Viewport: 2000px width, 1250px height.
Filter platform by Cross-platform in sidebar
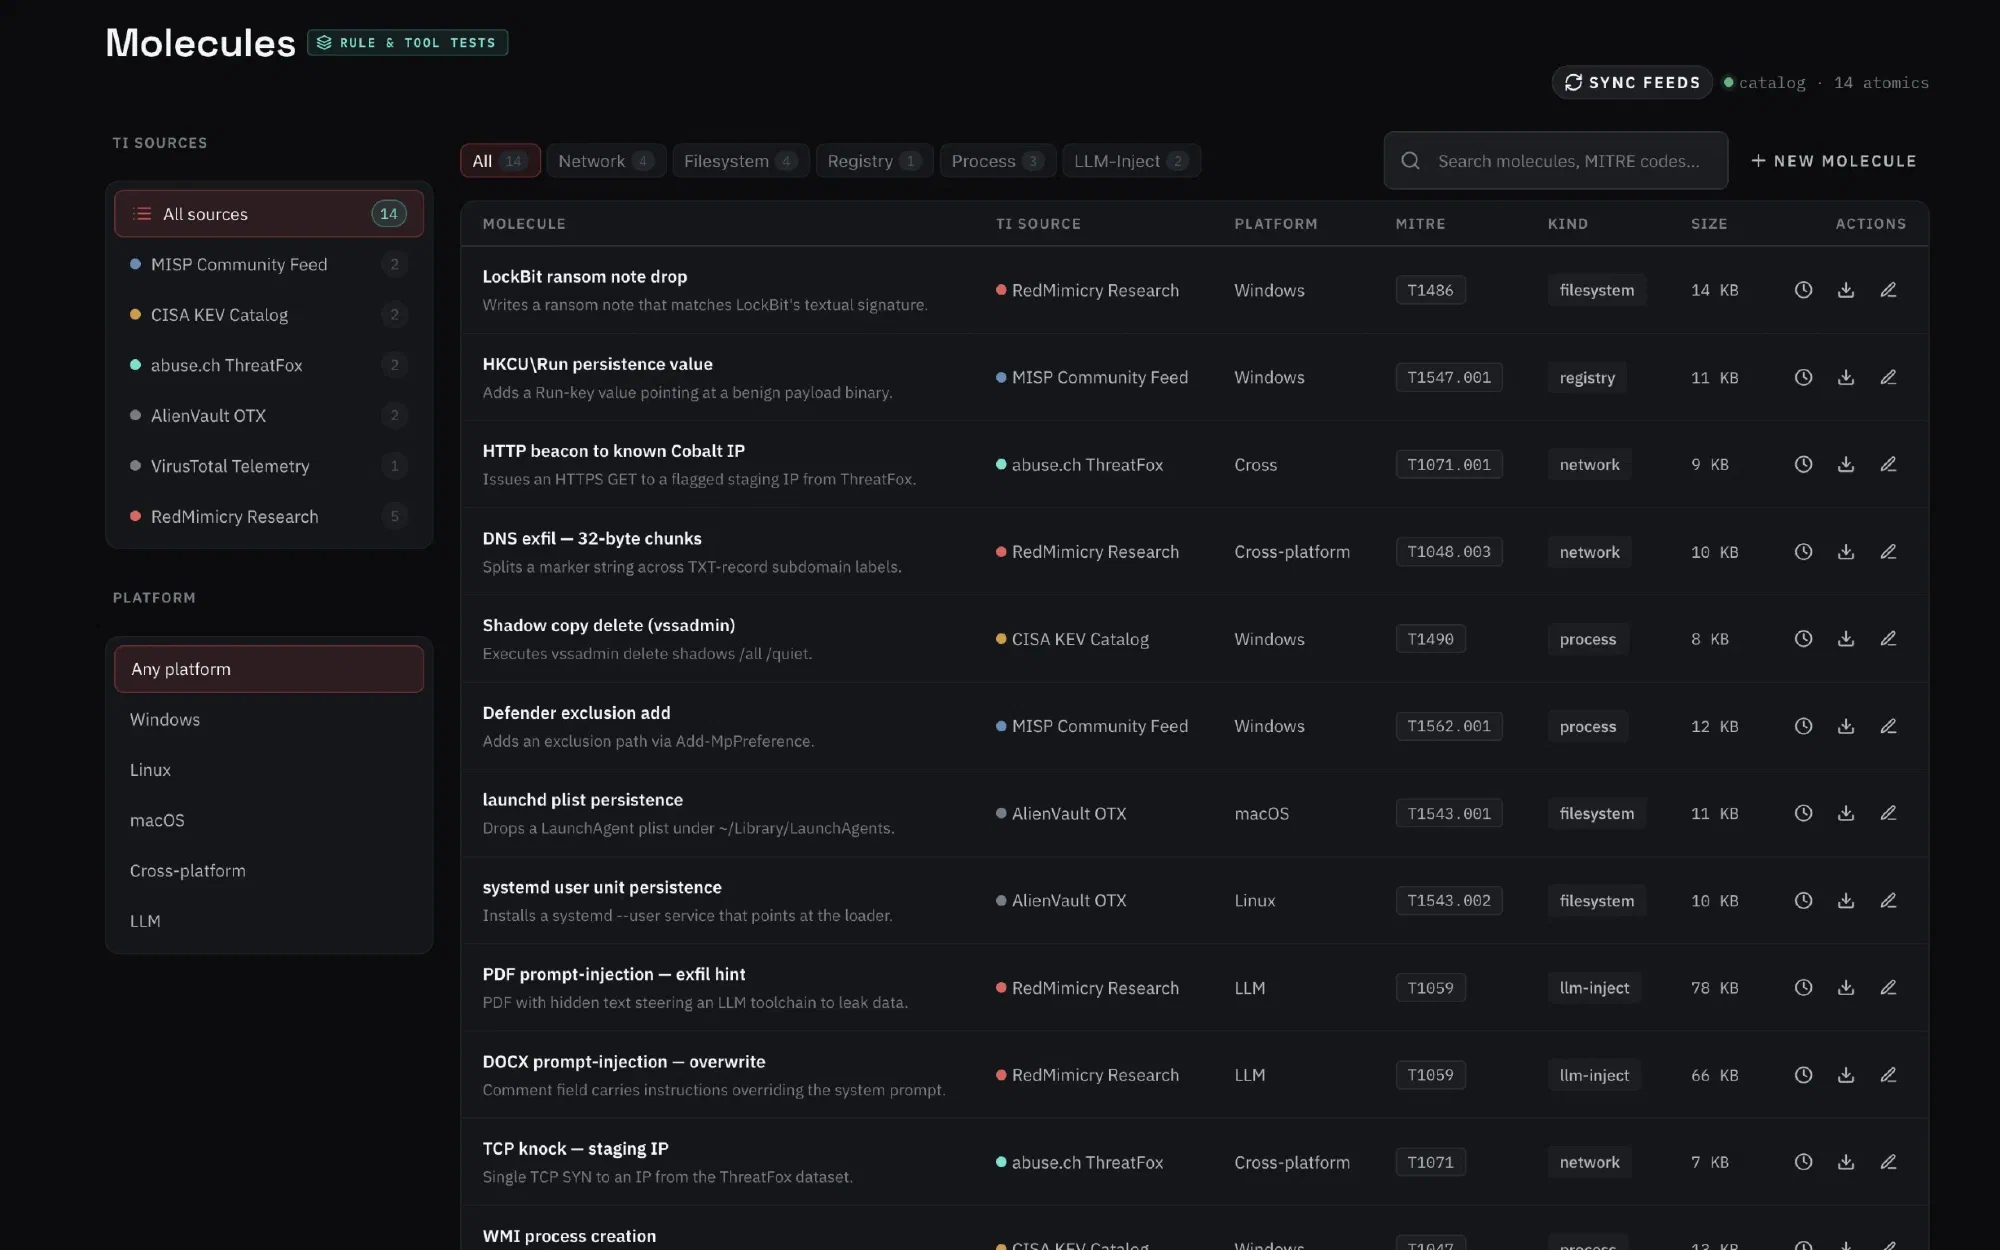[269, 871]
